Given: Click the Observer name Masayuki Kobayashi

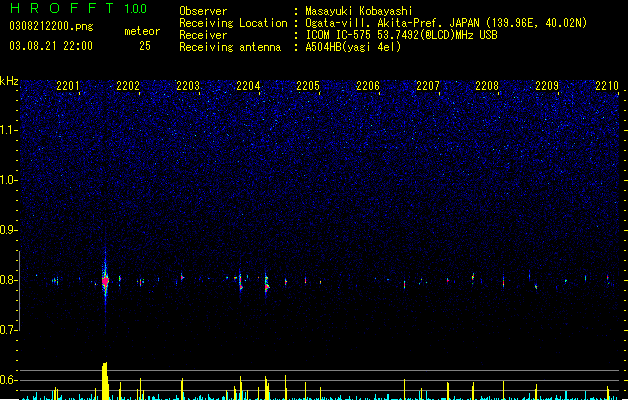Looking at the screenshot, I should (359, 11).
